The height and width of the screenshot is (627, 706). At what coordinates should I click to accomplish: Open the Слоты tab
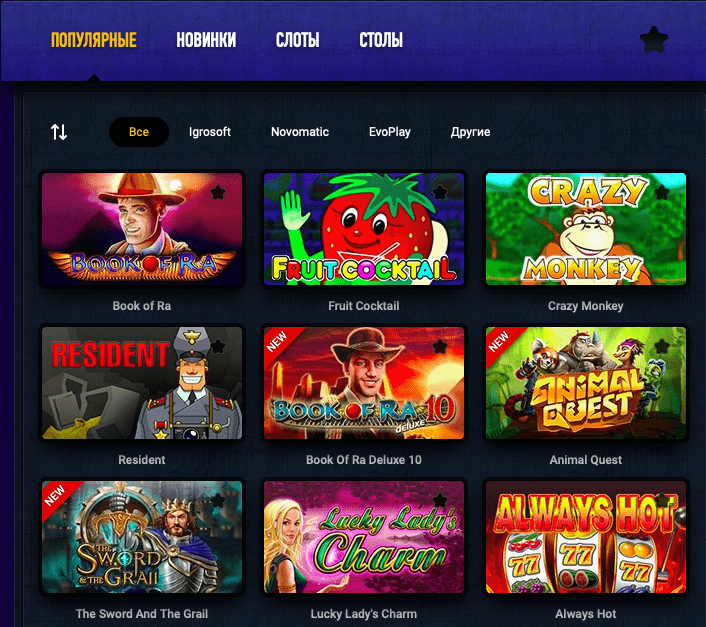(298, 40)
